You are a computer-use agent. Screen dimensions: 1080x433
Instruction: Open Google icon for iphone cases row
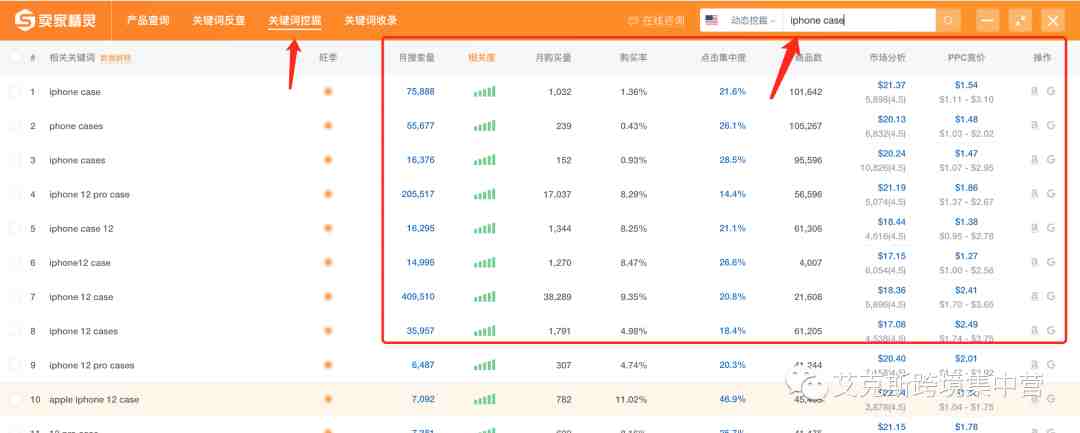(x=1050, y=160)
